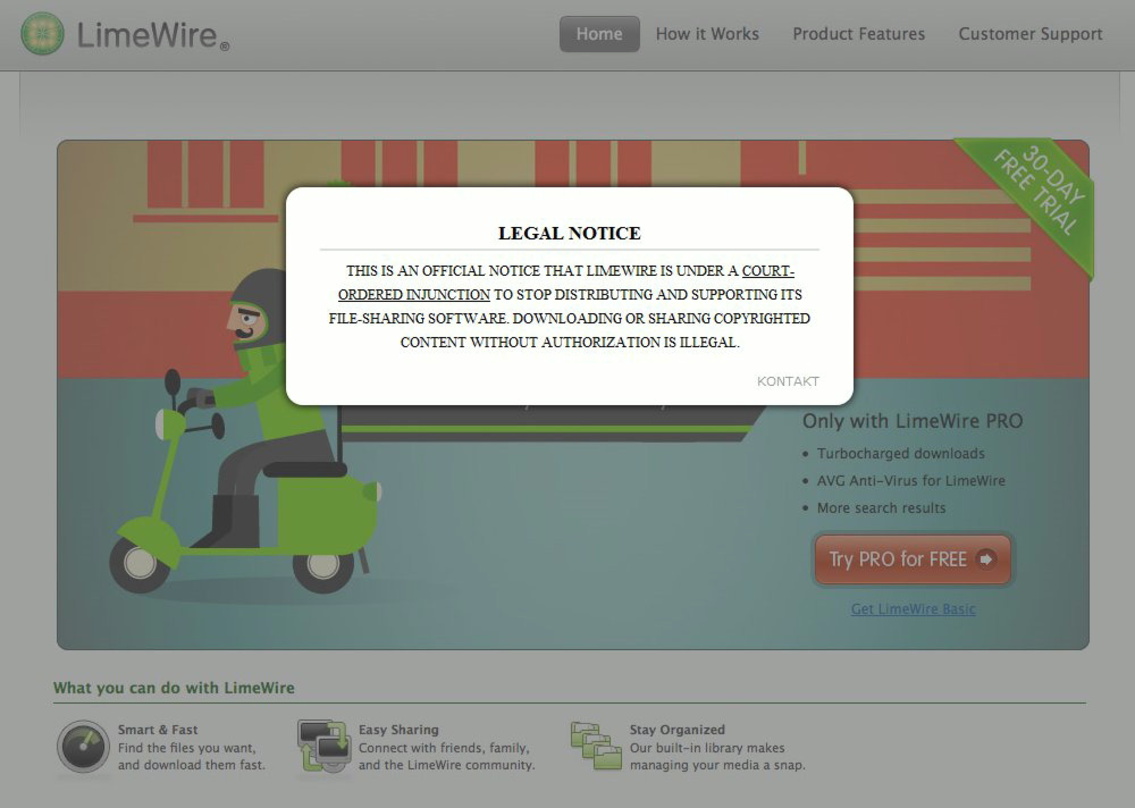Open the Get LimeWire Basic link
1135x808 pixels.
[913, 609]
